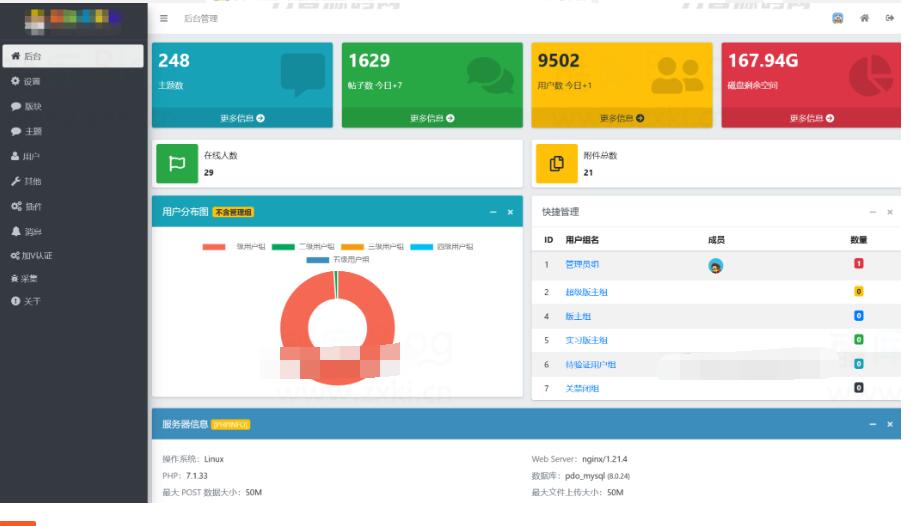This screenshot has height=526, width=911.
Task: Click the 数量 column header
Action: click(858, 240)
